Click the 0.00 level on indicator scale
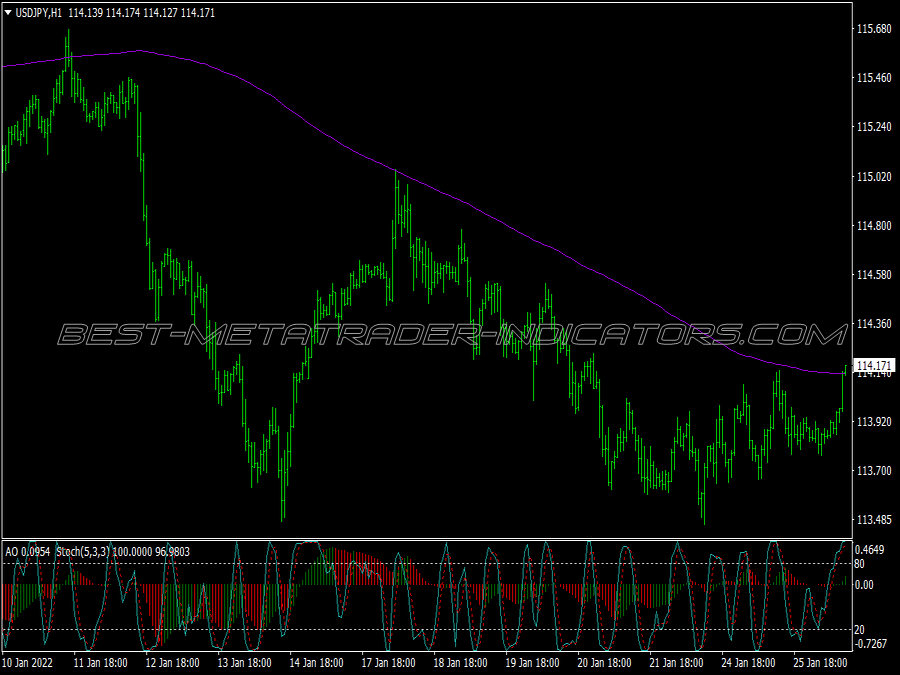 (x=864, y=584)
